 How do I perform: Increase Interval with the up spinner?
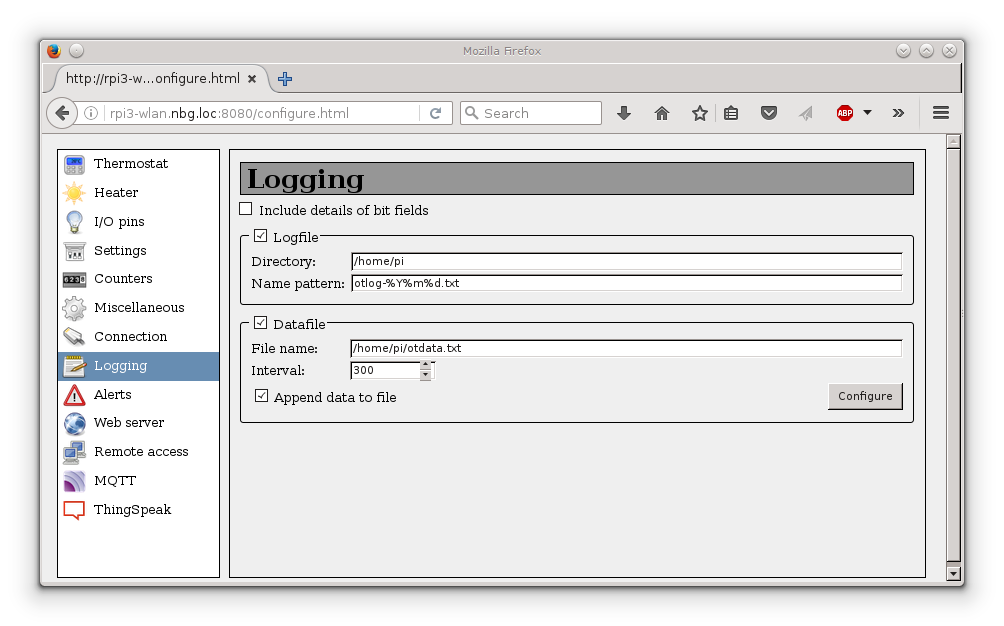tap(426, 365)
